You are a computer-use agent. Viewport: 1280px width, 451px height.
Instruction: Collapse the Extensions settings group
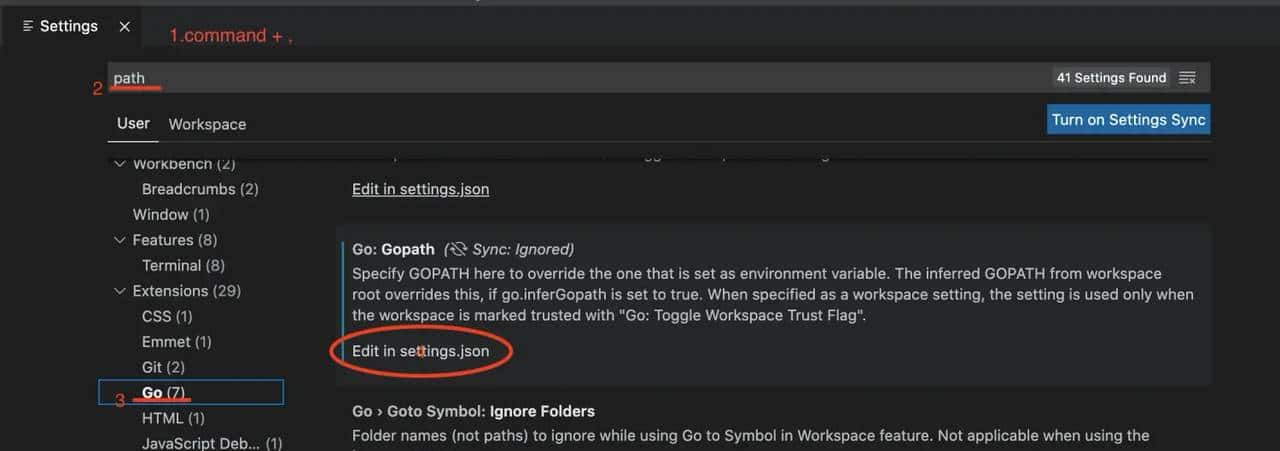tap(120, 291)
